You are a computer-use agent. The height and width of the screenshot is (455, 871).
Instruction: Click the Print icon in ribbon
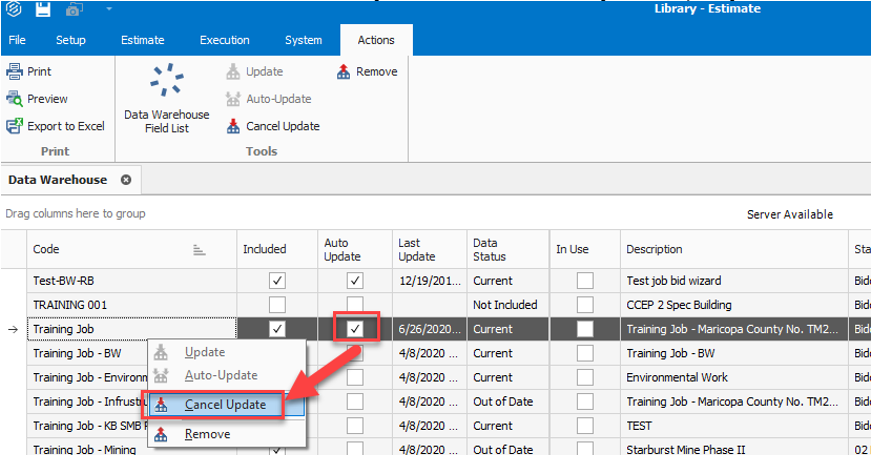pyautogui.click(x=15, y=72)
